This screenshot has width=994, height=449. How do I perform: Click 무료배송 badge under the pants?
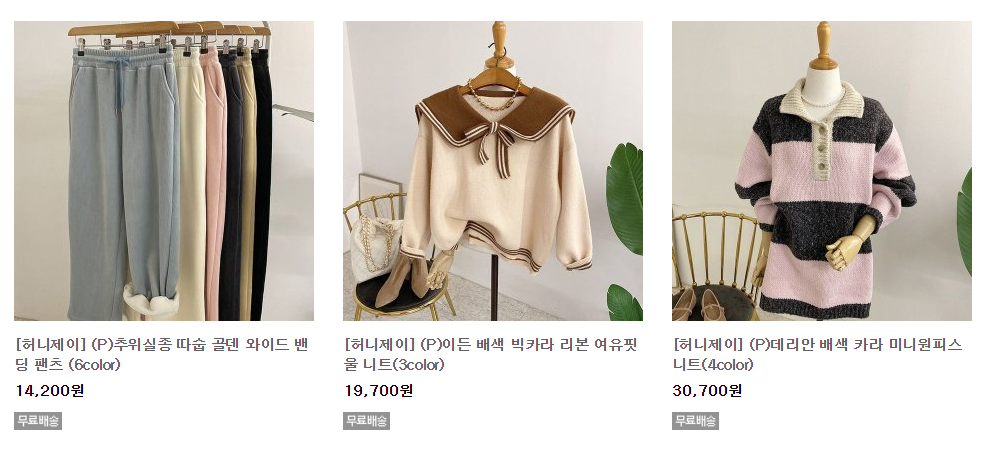(38, 420)
